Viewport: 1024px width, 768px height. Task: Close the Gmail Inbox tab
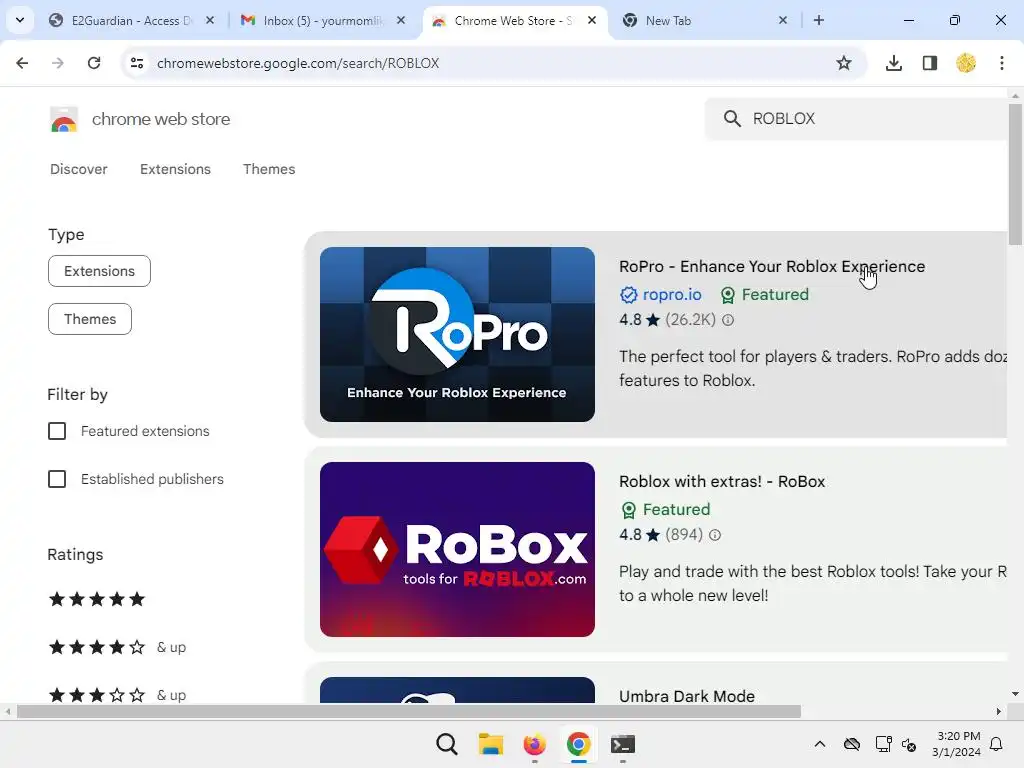(401, 20)
